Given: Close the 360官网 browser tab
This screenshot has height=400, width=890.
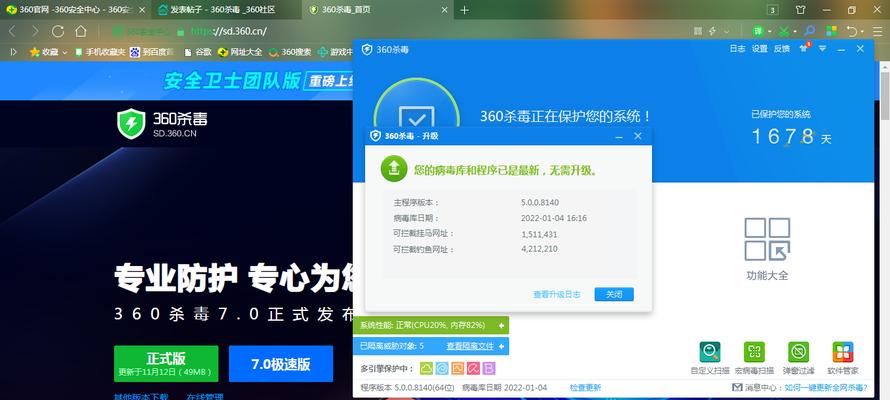Looking at the screenshot, I should (142, 10).
